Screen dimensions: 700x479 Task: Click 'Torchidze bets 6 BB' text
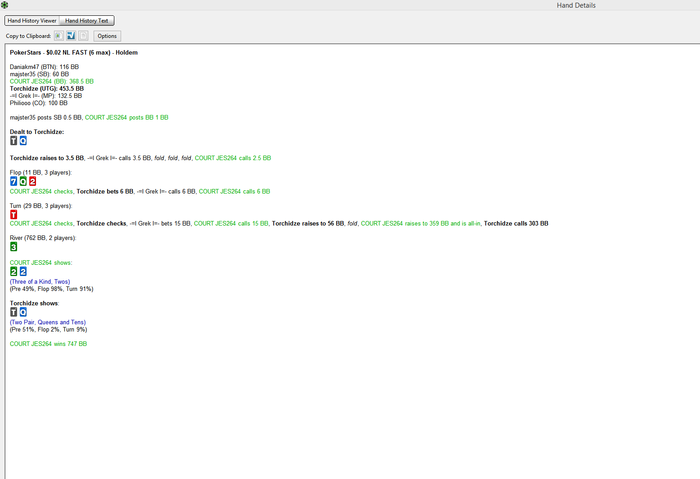coord(105,192)
